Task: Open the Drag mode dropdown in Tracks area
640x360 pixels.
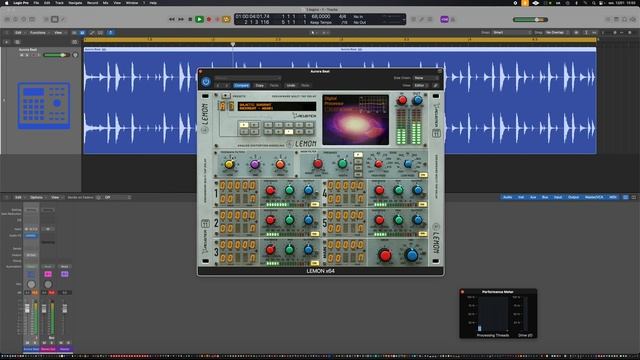Action: coord(557,32)
